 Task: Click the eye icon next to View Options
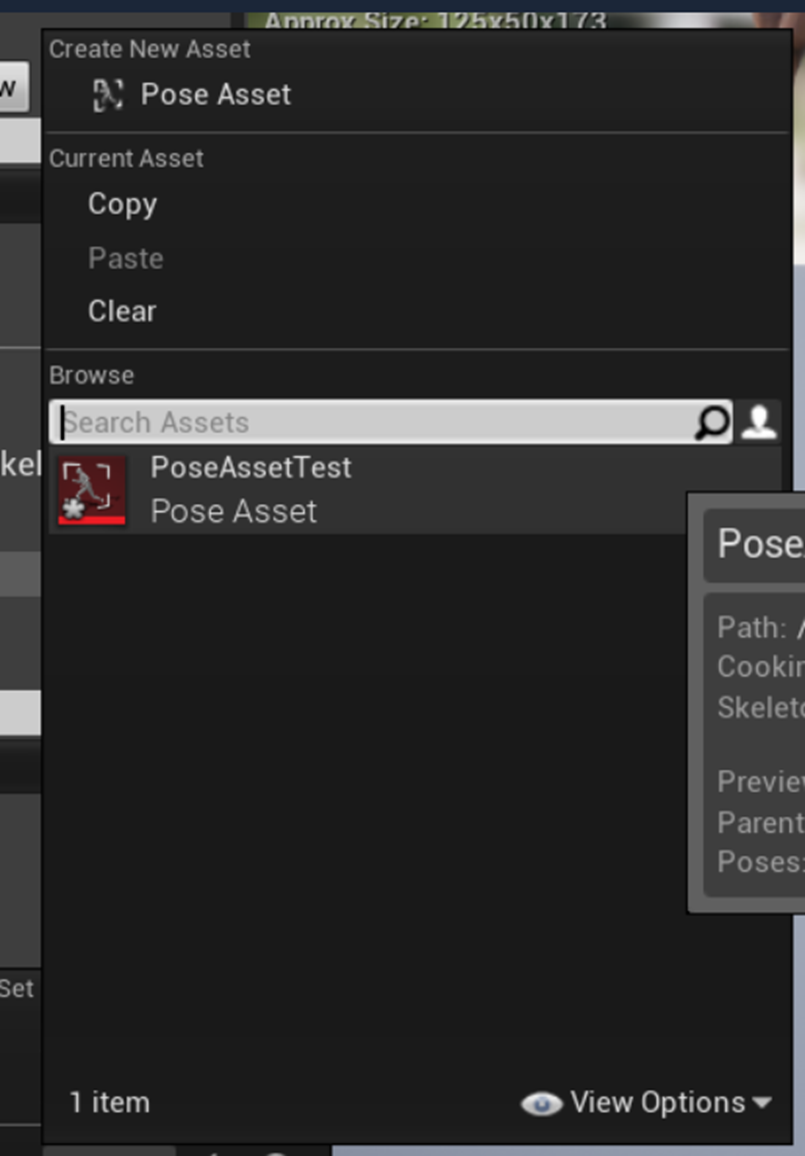(x=542, y=1104)
